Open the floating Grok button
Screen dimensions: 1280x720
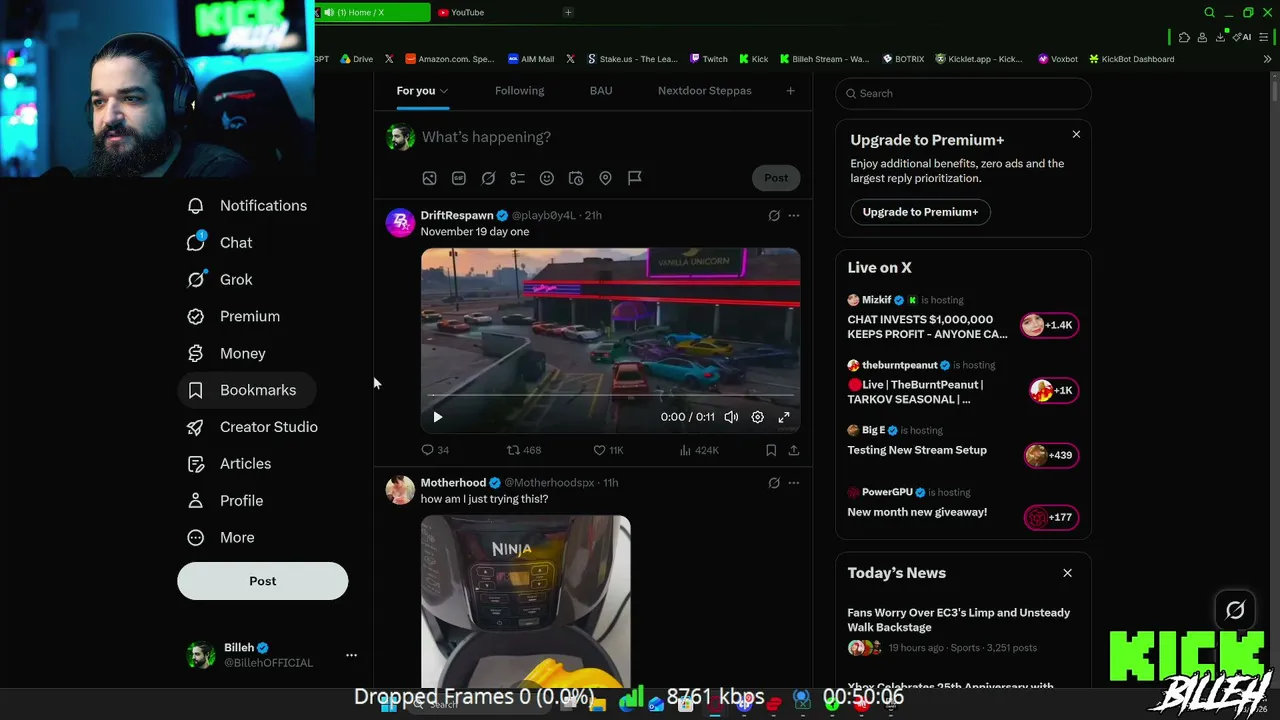point(1235,610)
